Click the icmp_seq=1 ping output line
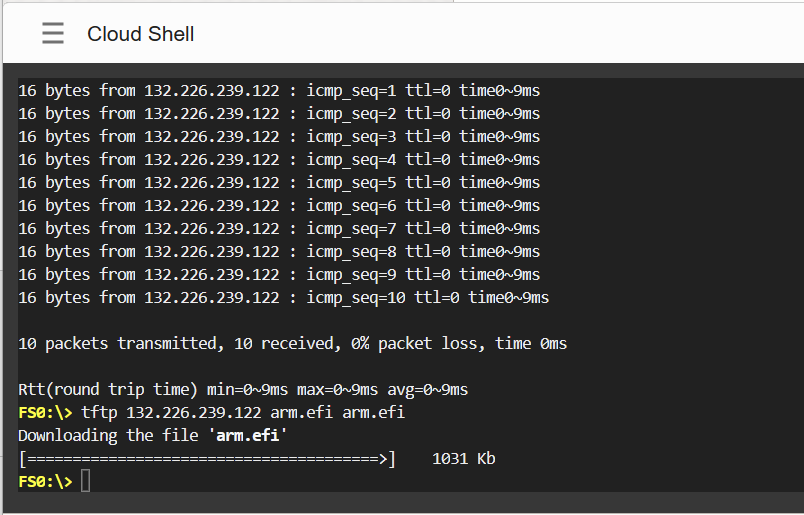The image size is (804, 515). pos(279,90)
